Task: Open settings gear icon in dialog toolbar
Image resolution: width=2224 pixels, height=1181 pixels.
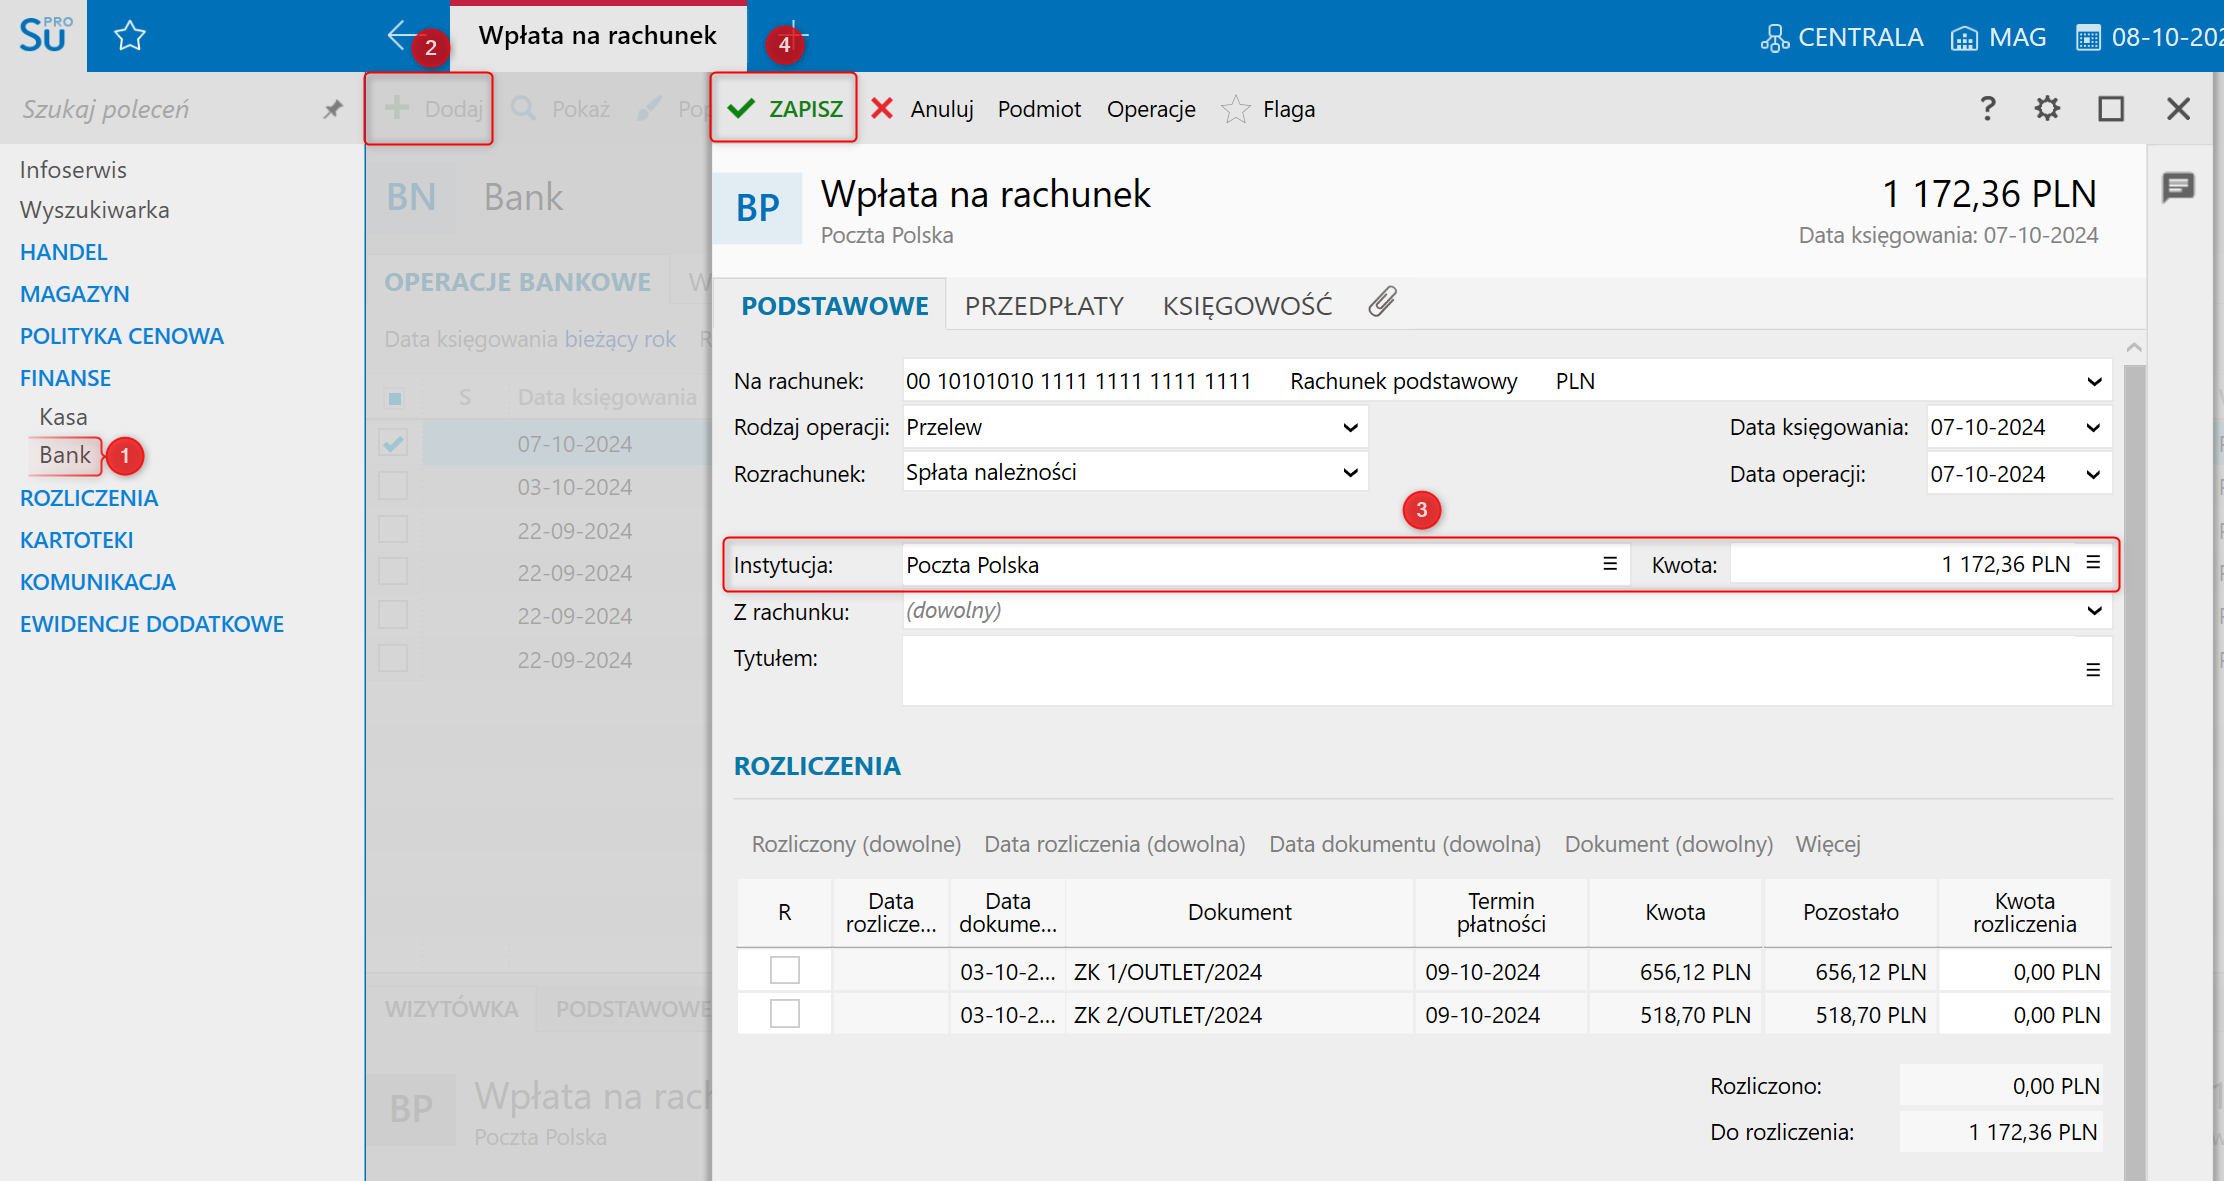Action: tap(2047, 108)
